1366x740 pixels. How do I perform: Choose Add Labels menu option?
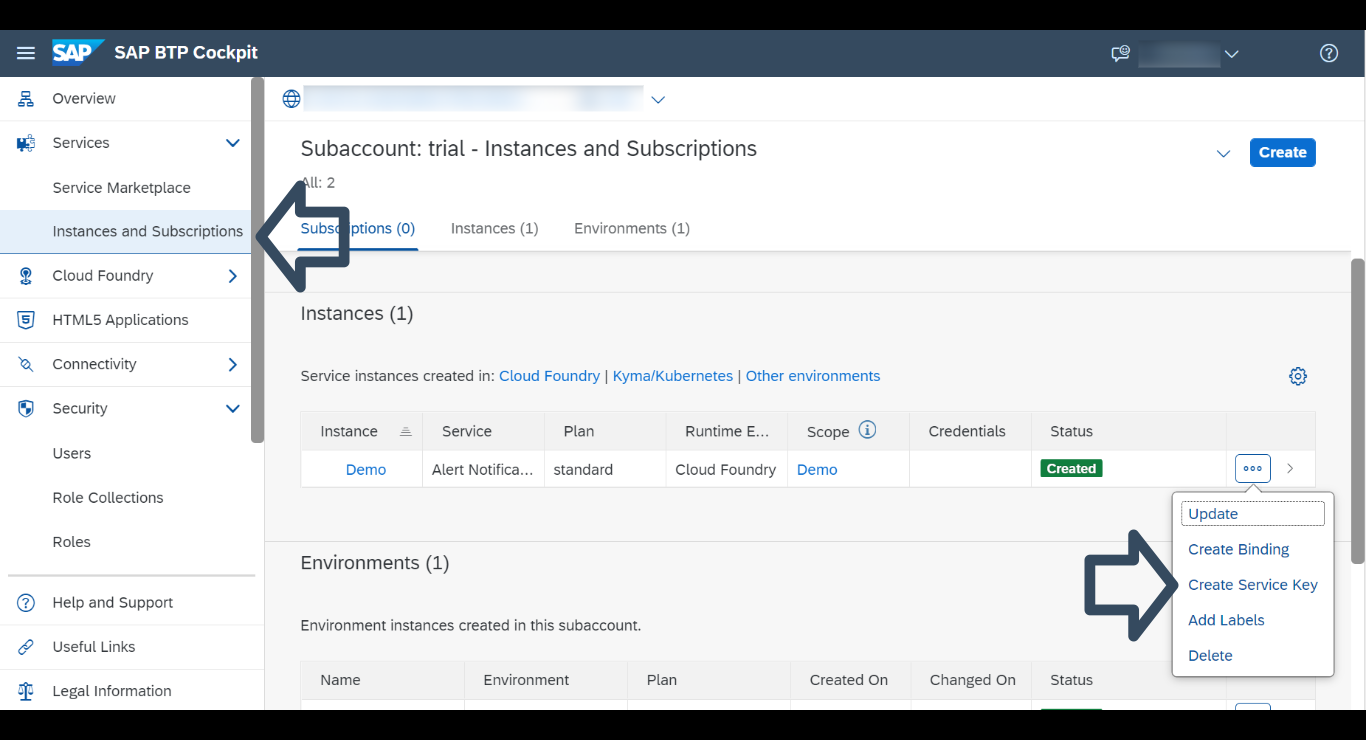point(1226,620)
